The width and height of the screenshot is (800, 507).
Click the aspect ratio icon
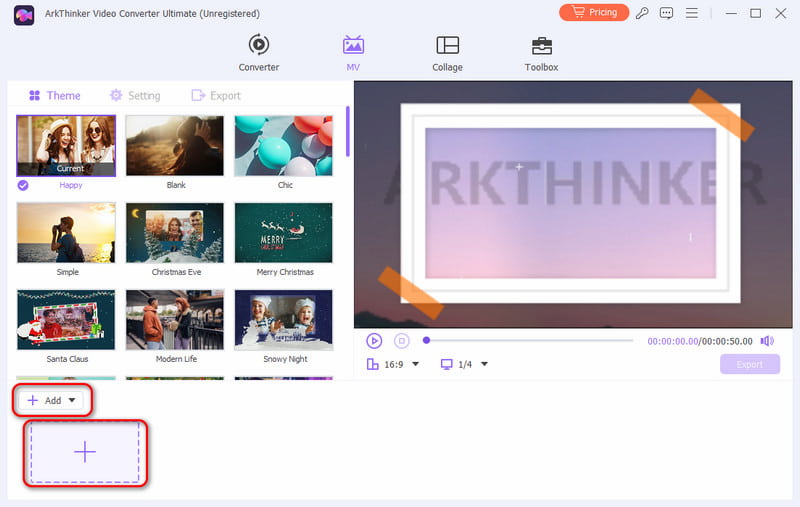tap(373, 364)
